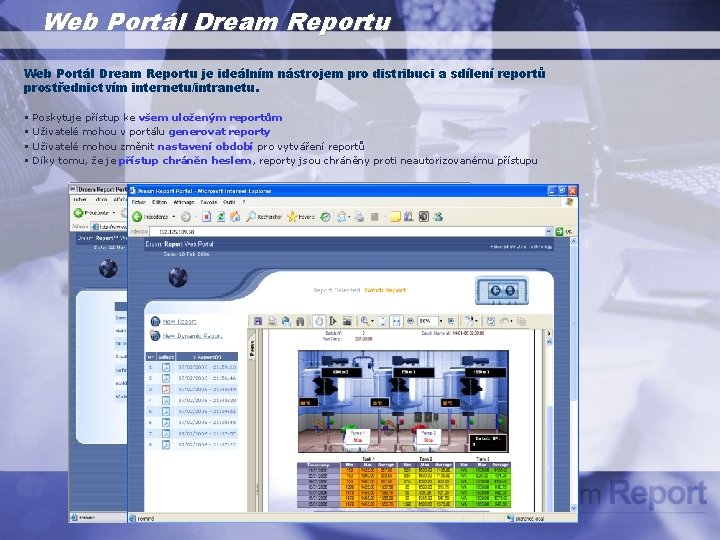This screenshot has width=720, height=540.
Task: Click the magnifier Zoom In tool
Action: (x=365, y=321)
